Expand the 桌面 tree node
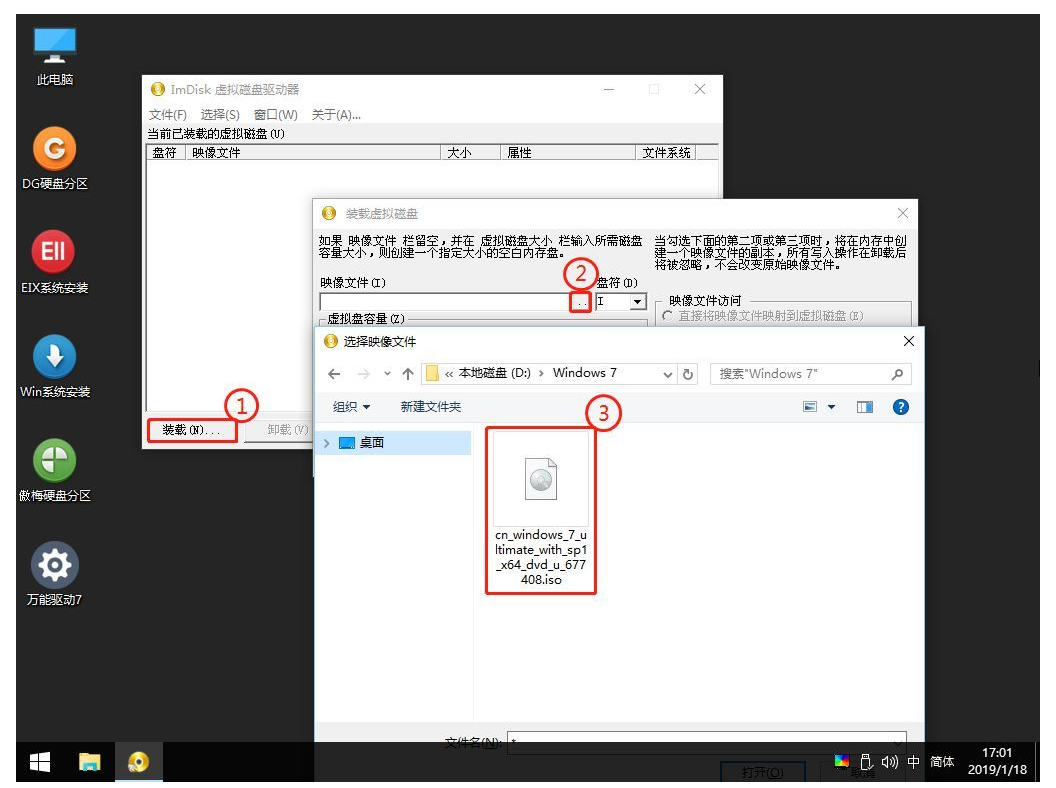The width and height of the screenshot is (1056, 788). point(327,443)
